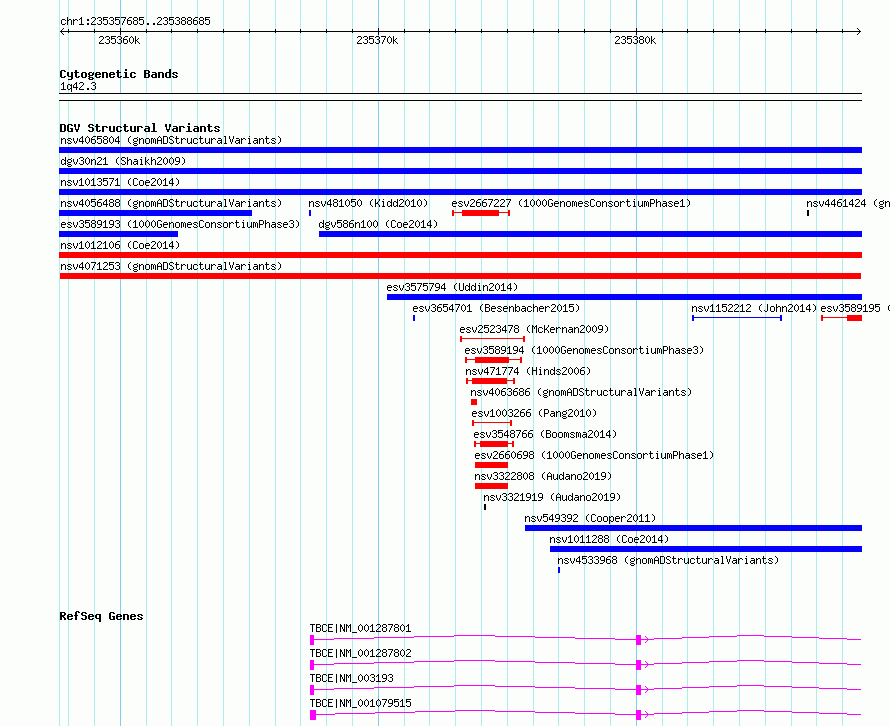
Task: Select the TBCE|NM_001287802 transcript label
Action: point(360,653)
